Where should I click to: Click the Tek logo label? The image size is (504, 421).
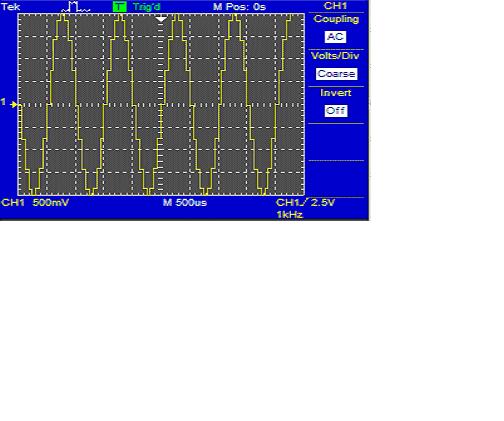coord(11,7)
